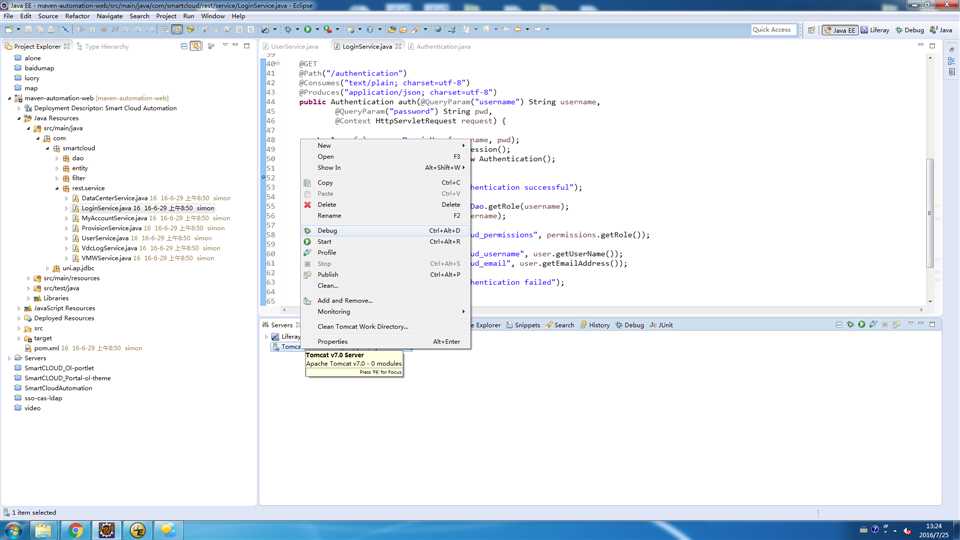Image resolution: width=960 pixels, height=540 pixels.
Task: Click Windows Start button on taskbar
Action: (13, 530)
